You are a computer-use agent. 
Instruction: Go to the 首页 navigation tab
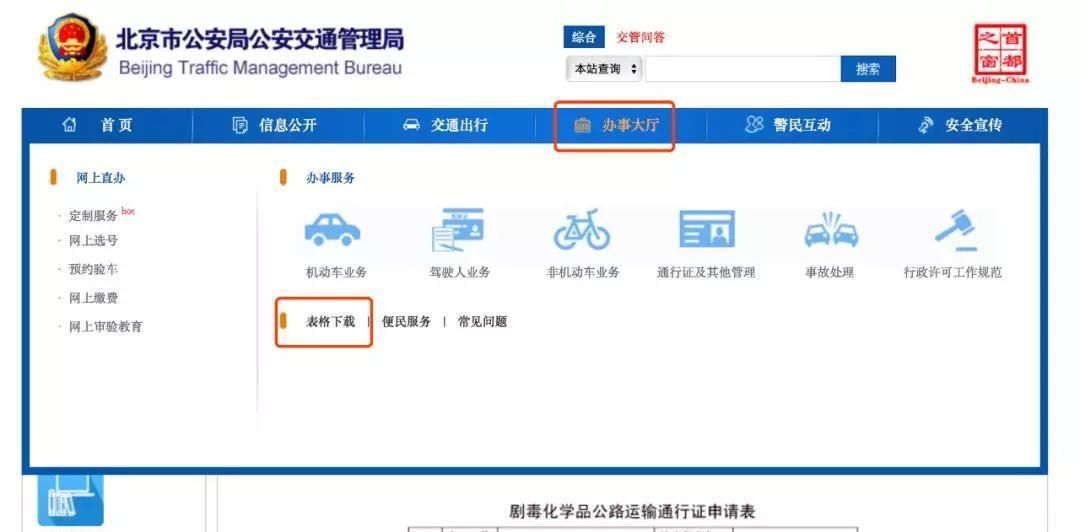pyautogui.click(x=116, y=125)
